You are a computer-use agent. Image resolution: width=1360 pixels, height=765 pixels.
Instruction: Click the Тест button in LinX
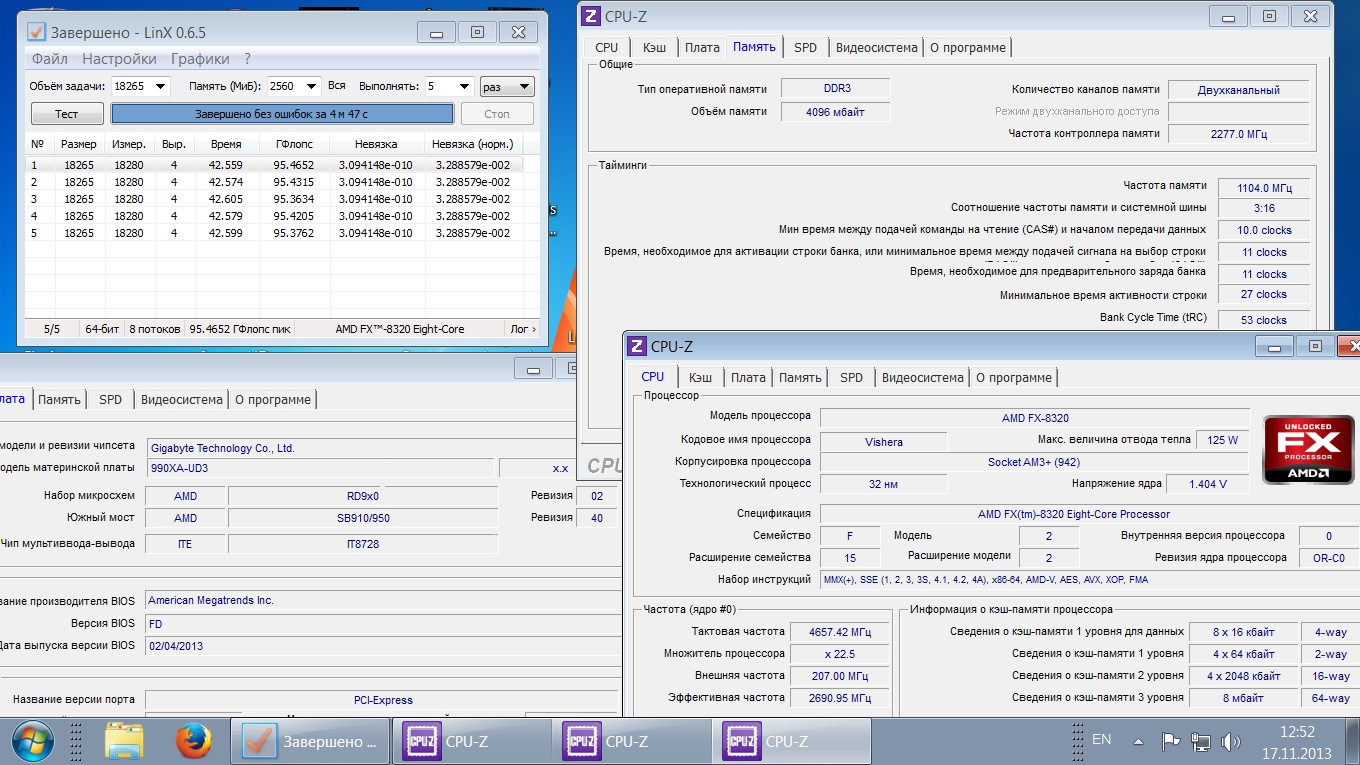tap(67, 114)
